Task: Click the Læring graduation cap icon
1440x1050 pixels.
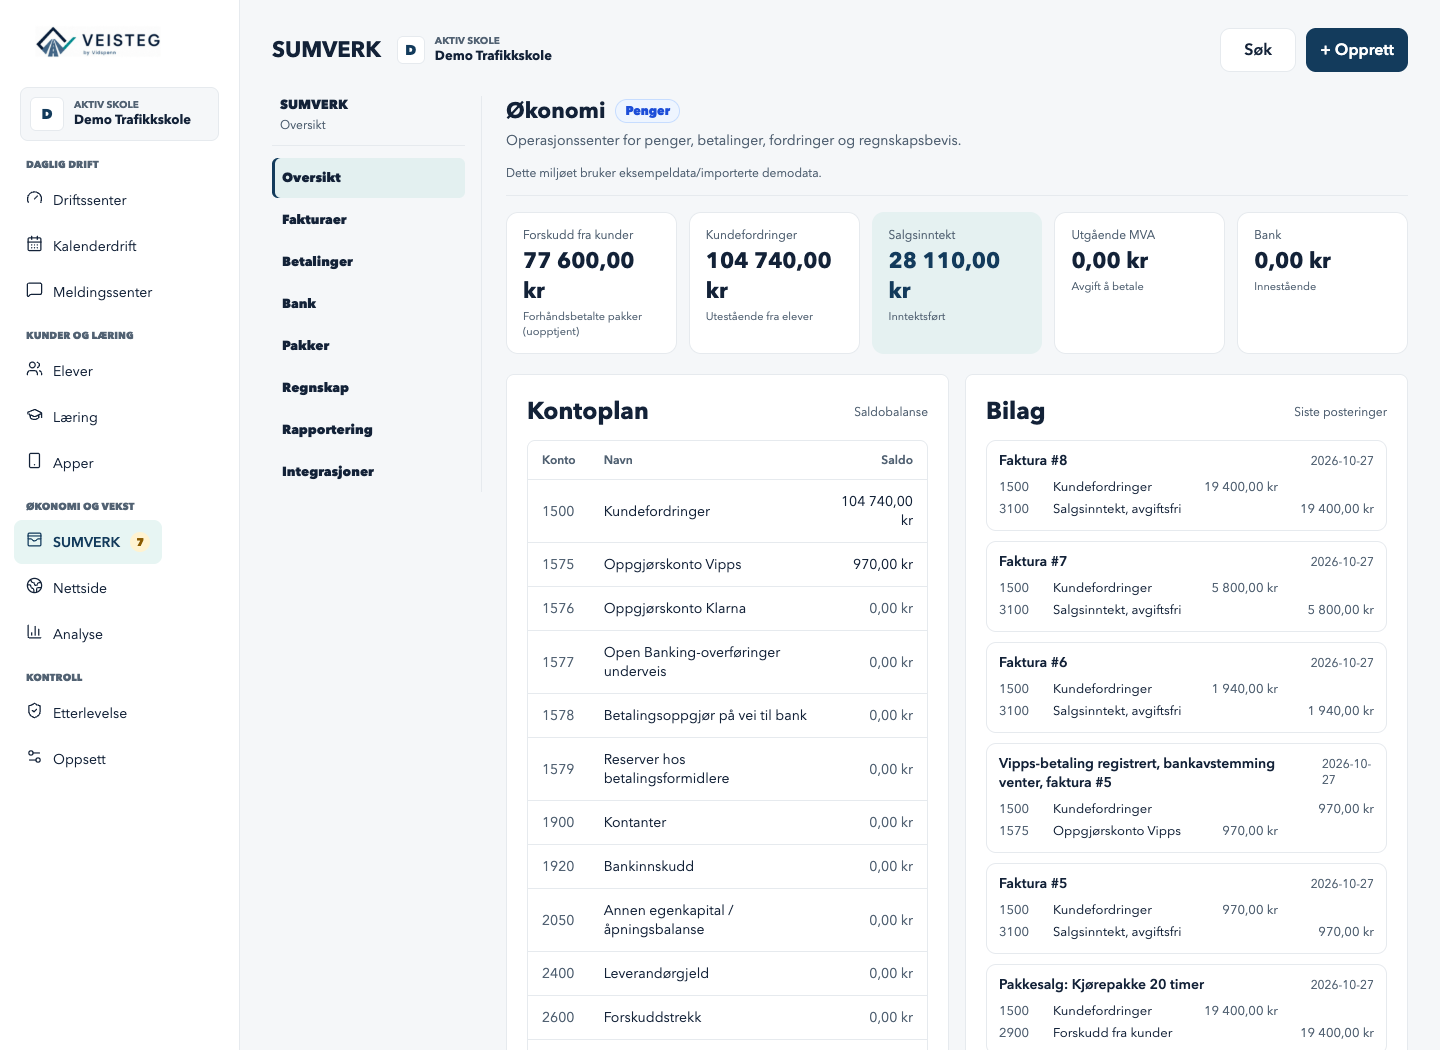Action: coord(35,416)
